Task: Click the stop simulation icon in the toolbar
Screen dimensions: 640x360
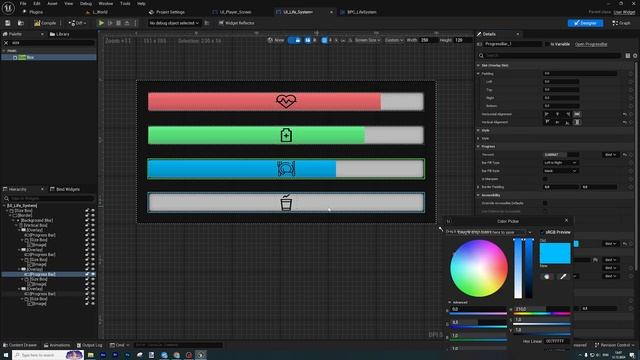Action: pyautogui.click(x=118, y=23)
